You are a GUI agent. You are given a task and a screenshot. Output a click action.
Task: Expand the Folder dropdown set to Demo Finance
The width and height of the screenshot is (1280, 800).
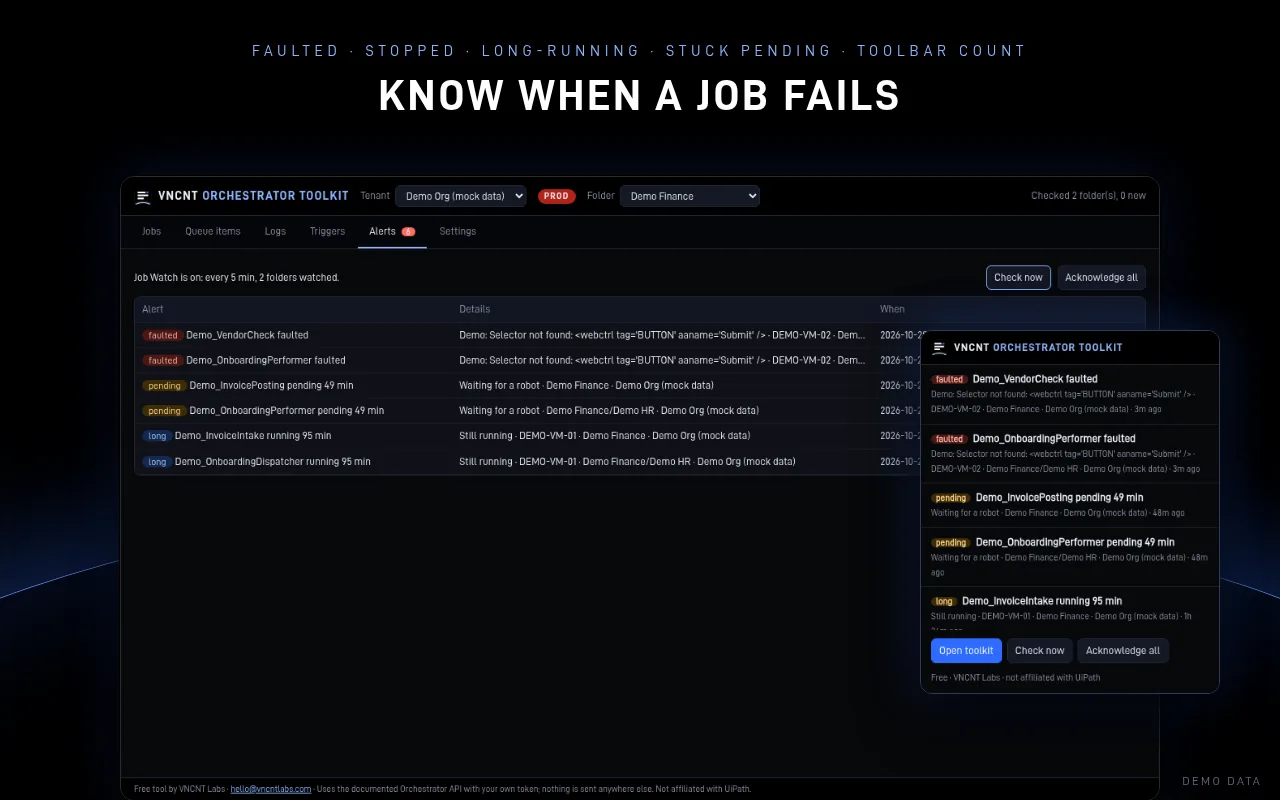pyautogui.click(x=690, y=196)
